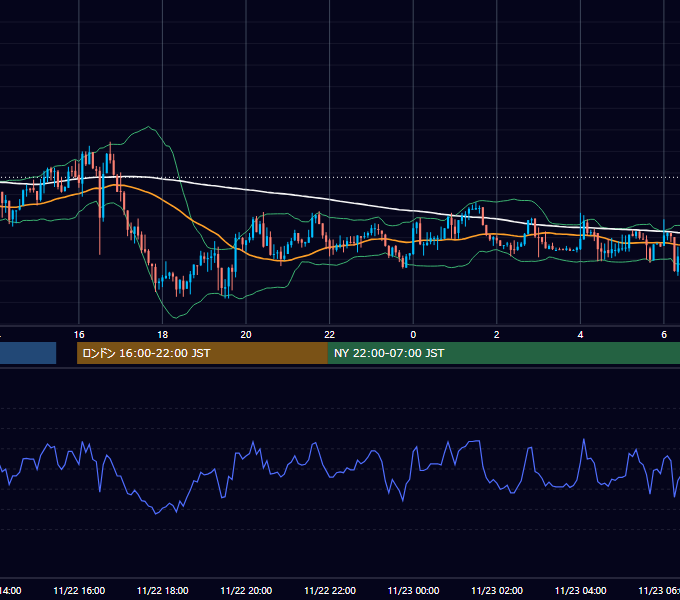The image size is (680, 600).
Task: Click the upper axis label 0
Action: (413, 335)
